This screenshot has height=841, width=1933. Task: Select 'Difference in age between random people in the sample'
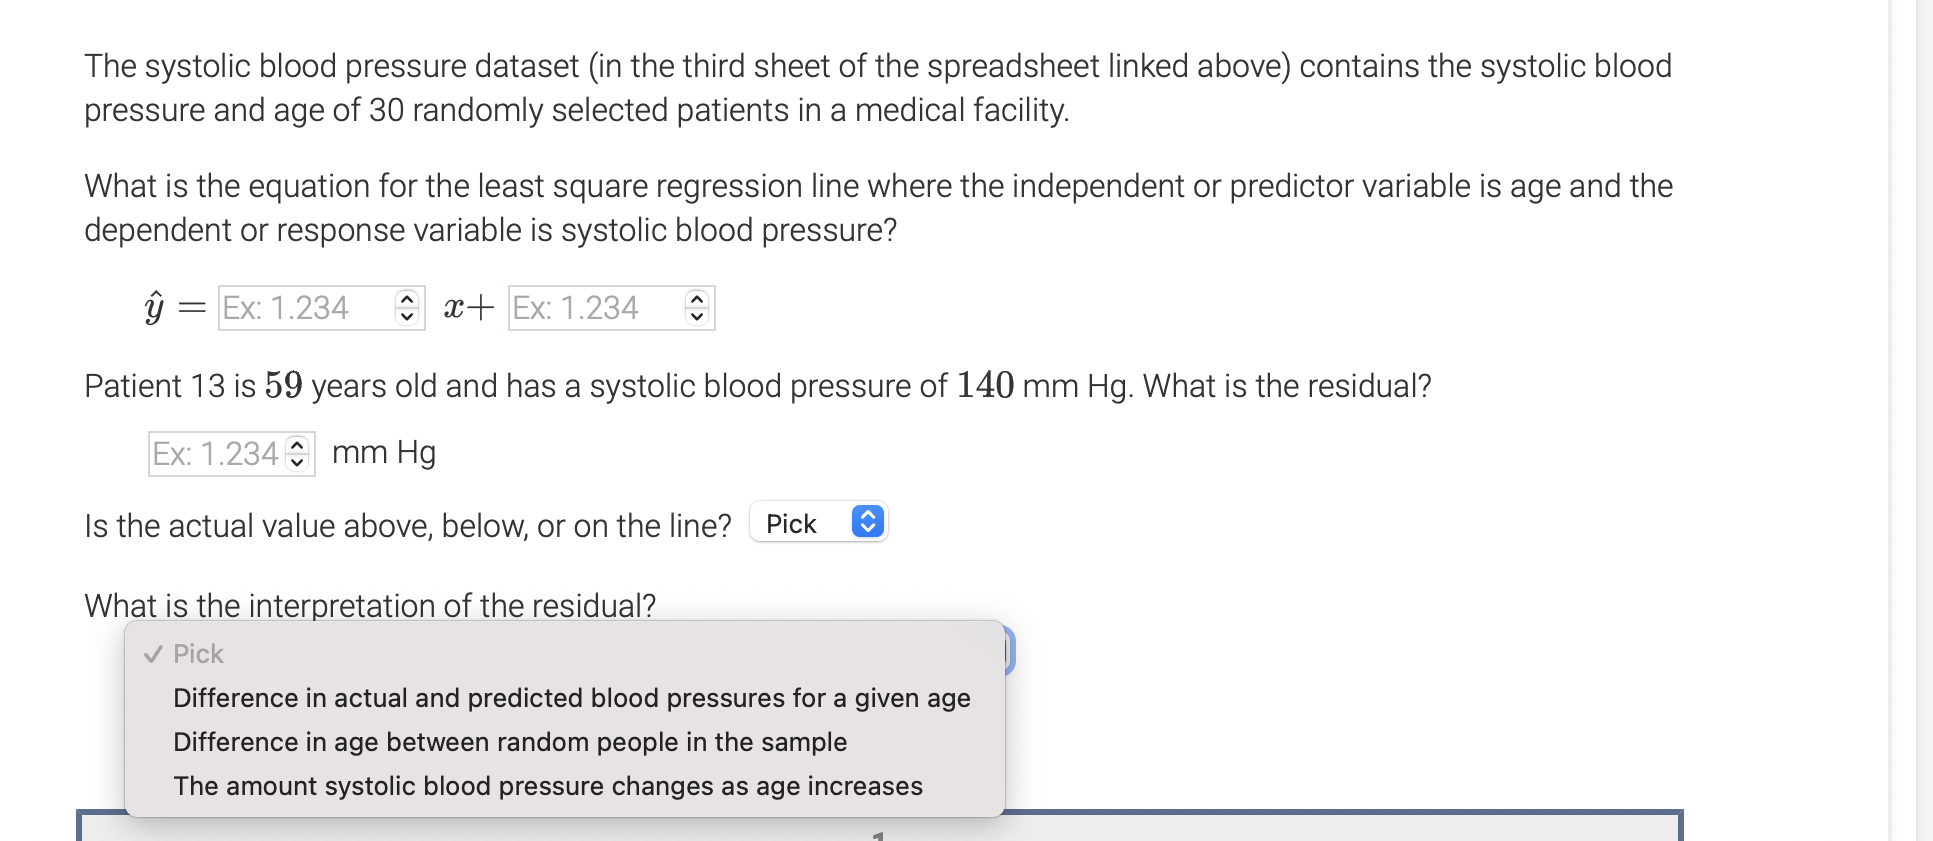pos(510,742)
